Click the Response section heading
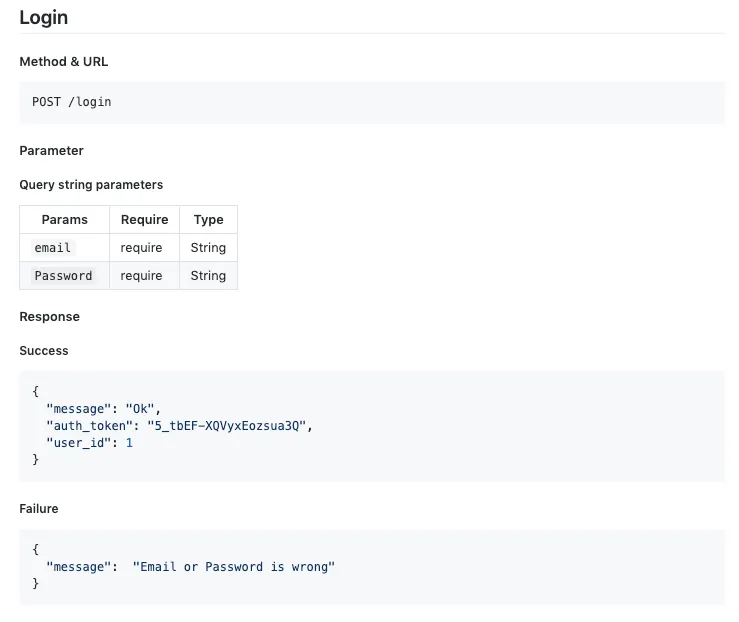This screenshot has height=622, width=739. point(49,317)
